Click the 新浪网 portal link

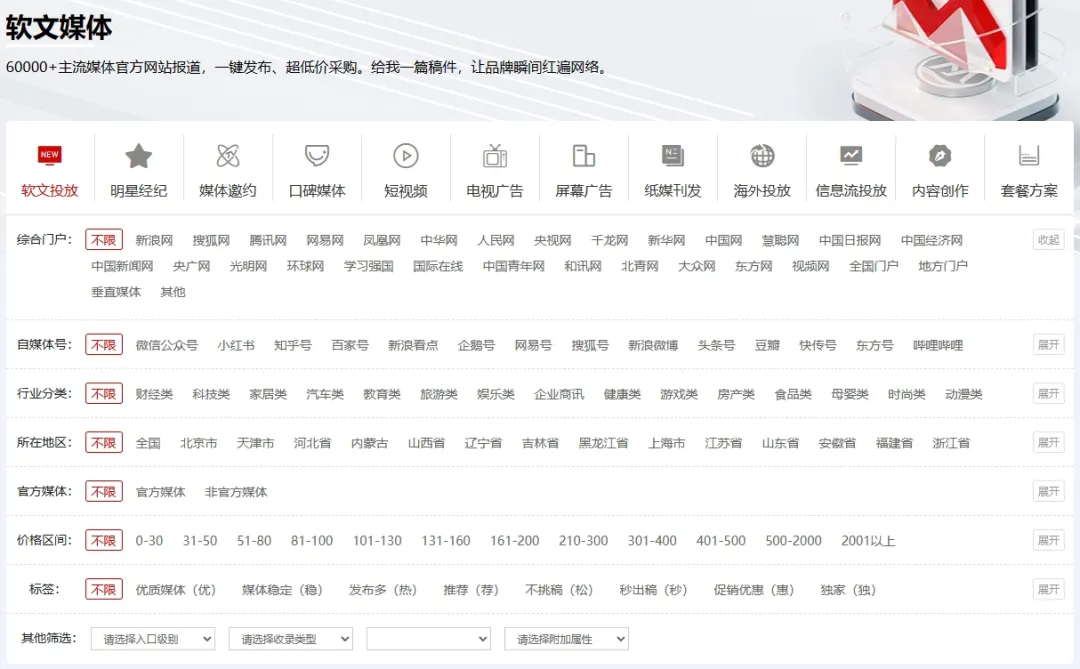pyautogui.click(x=154, y=241)
